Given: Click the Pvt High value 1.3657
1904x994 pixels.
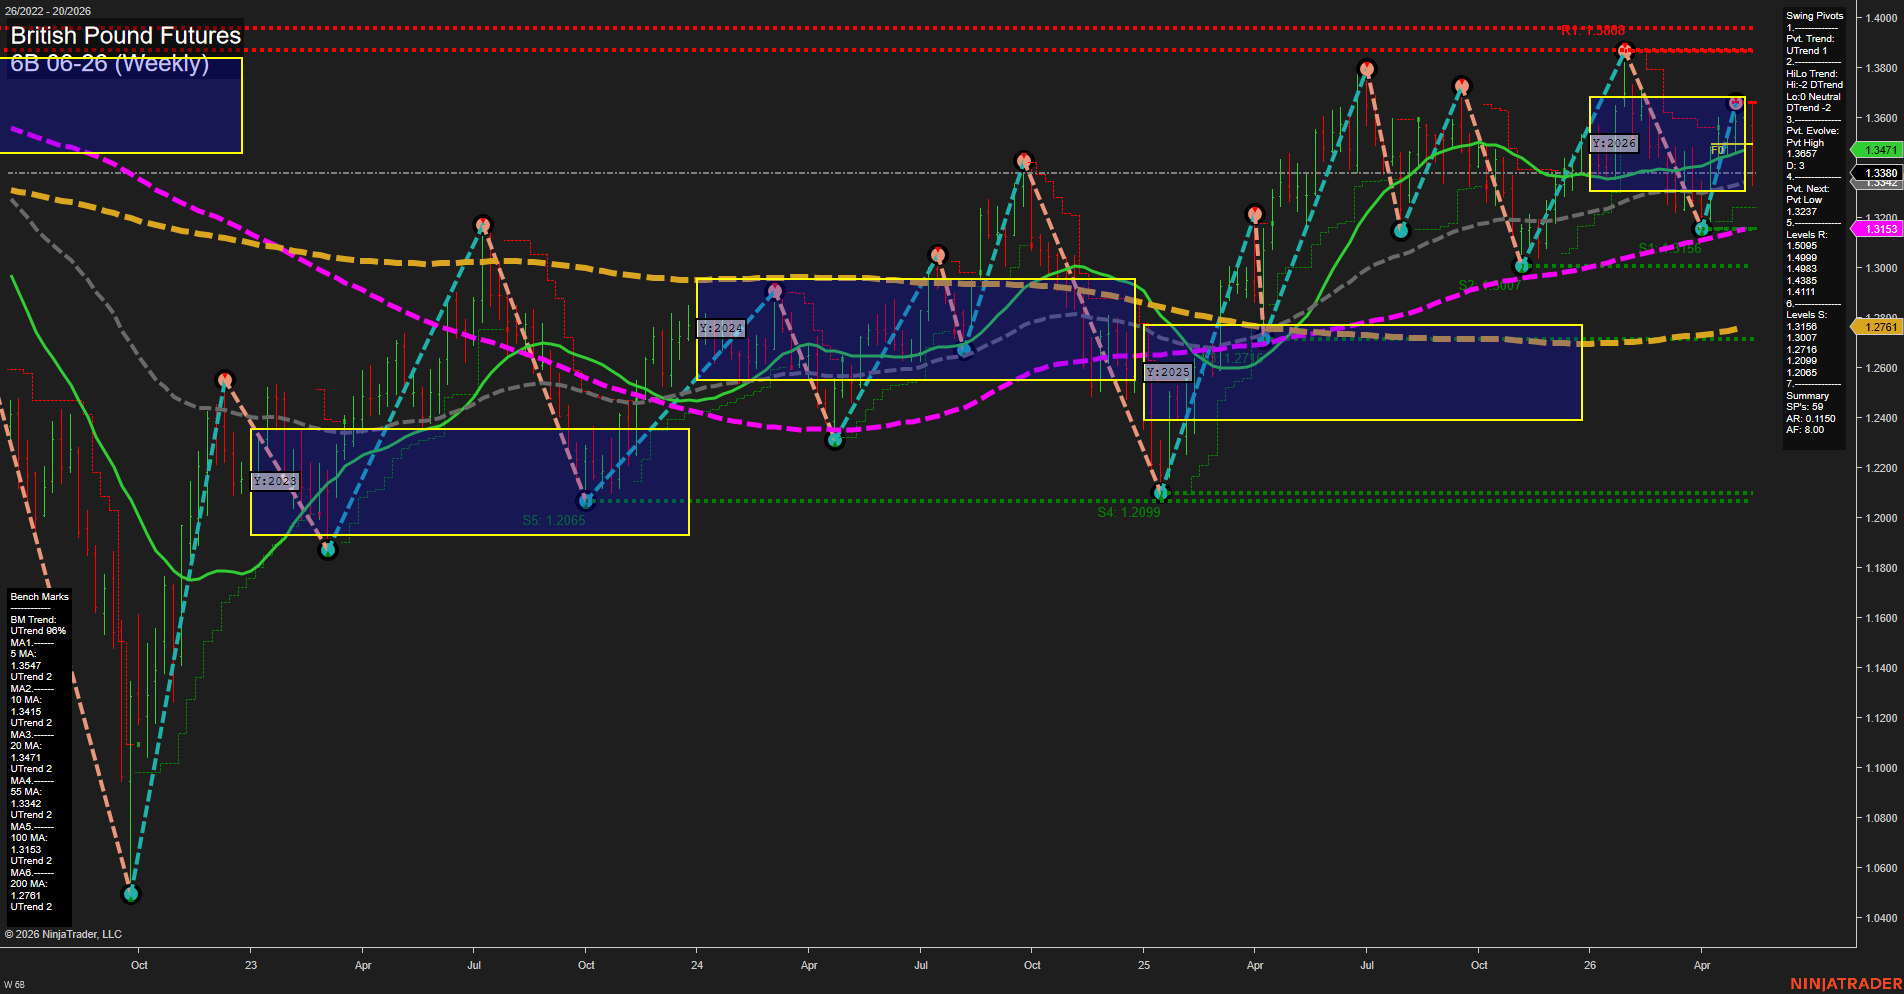Looking at the screenshot, I should 1801,154.
